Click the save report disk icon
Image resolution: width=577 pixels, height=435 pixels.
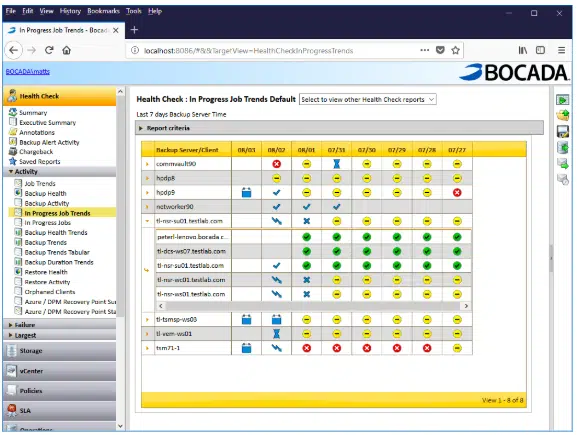click(x=563, y=132)
